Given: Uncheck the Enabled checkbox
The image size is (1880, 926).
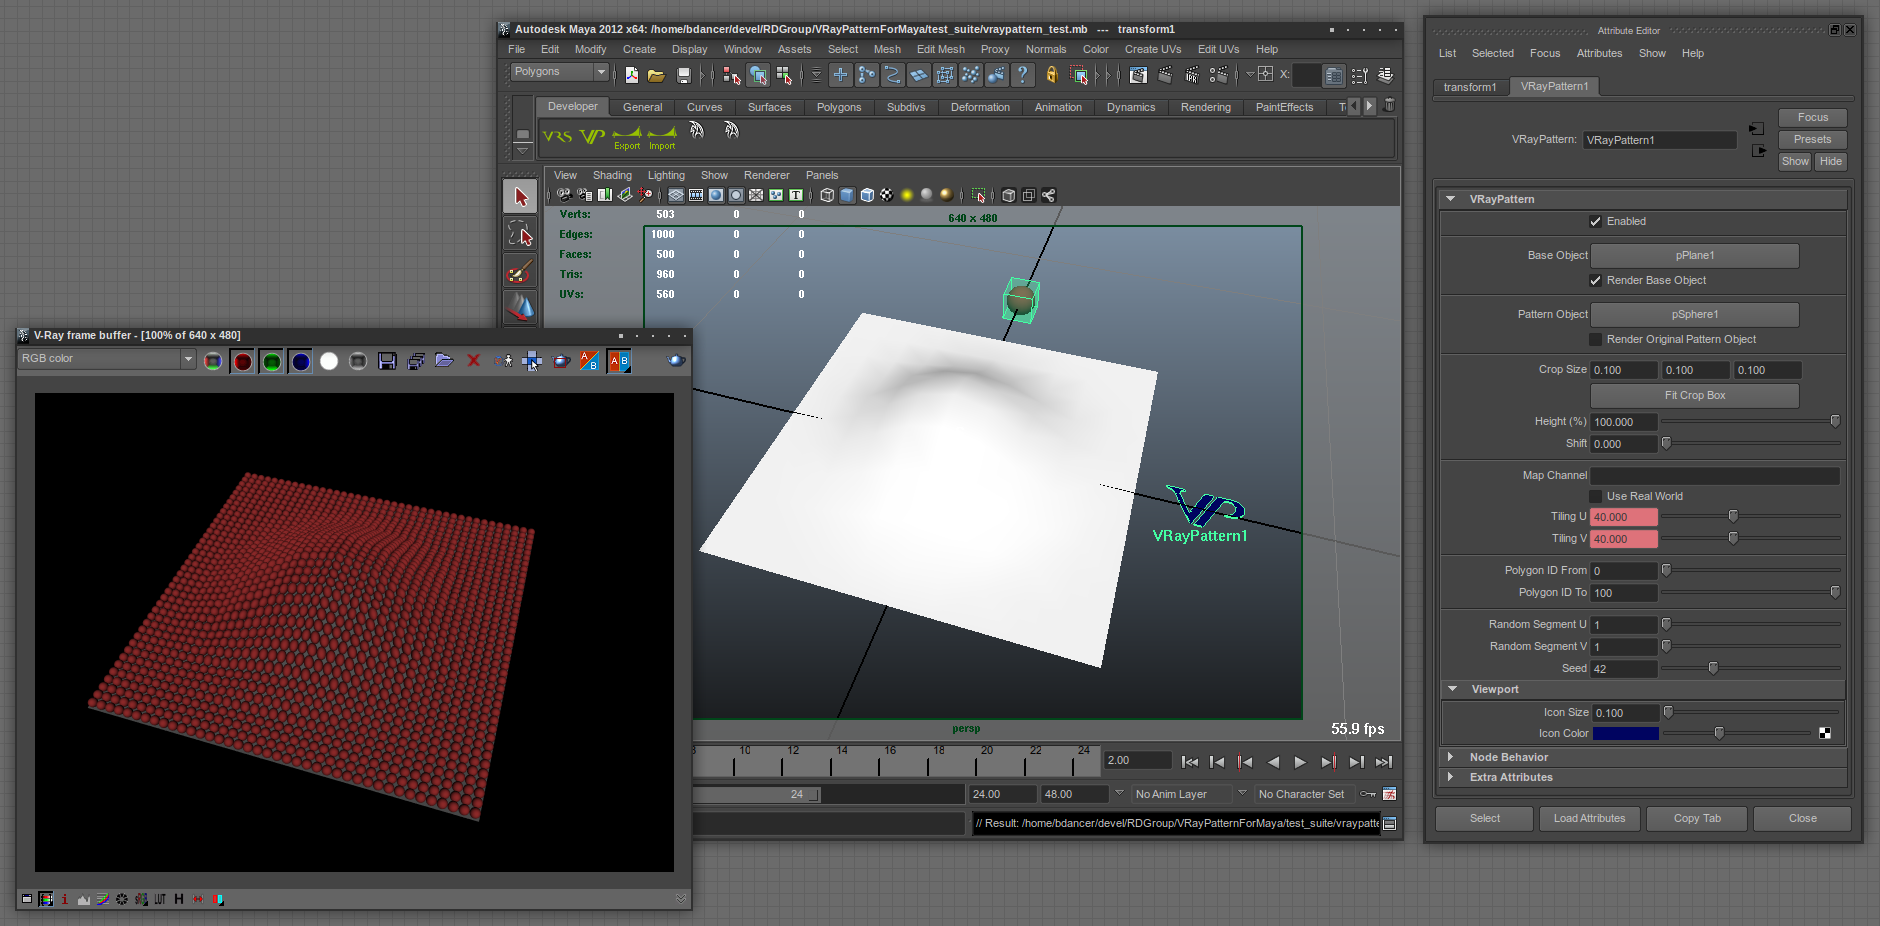Looking at the screenshot, I should pos(1595,222).
